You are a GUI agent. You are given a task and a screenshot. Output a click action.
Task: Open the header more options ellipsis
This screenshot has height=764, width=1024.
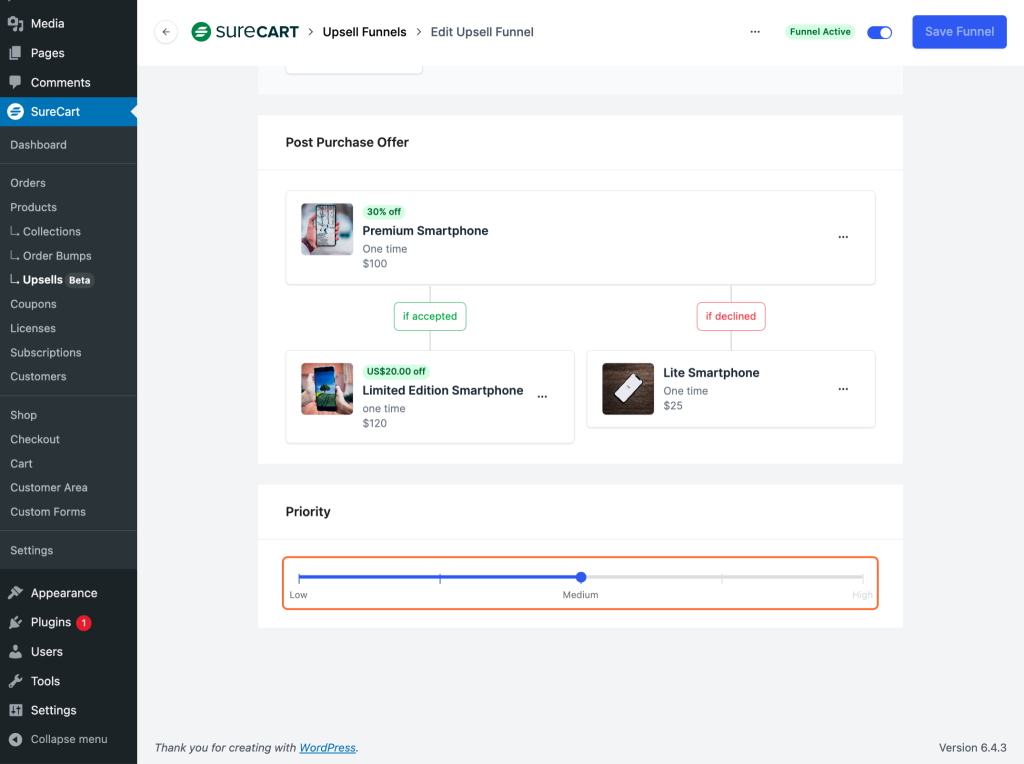pos(755,32)
